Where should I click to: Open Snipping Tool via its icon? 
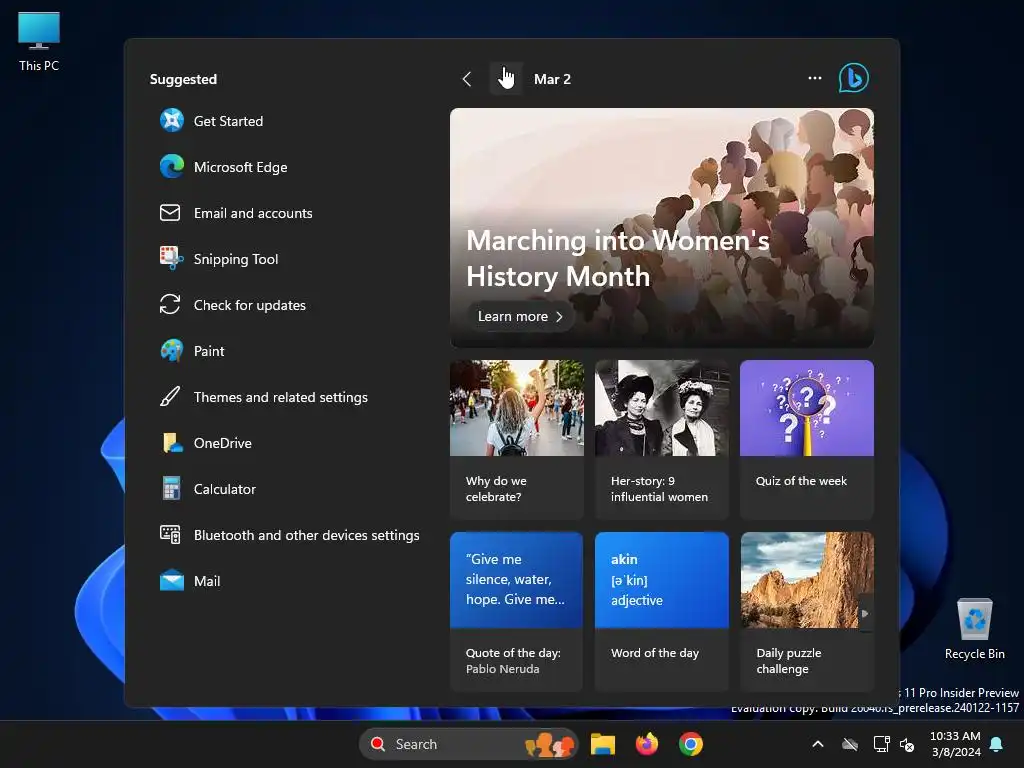171,258
